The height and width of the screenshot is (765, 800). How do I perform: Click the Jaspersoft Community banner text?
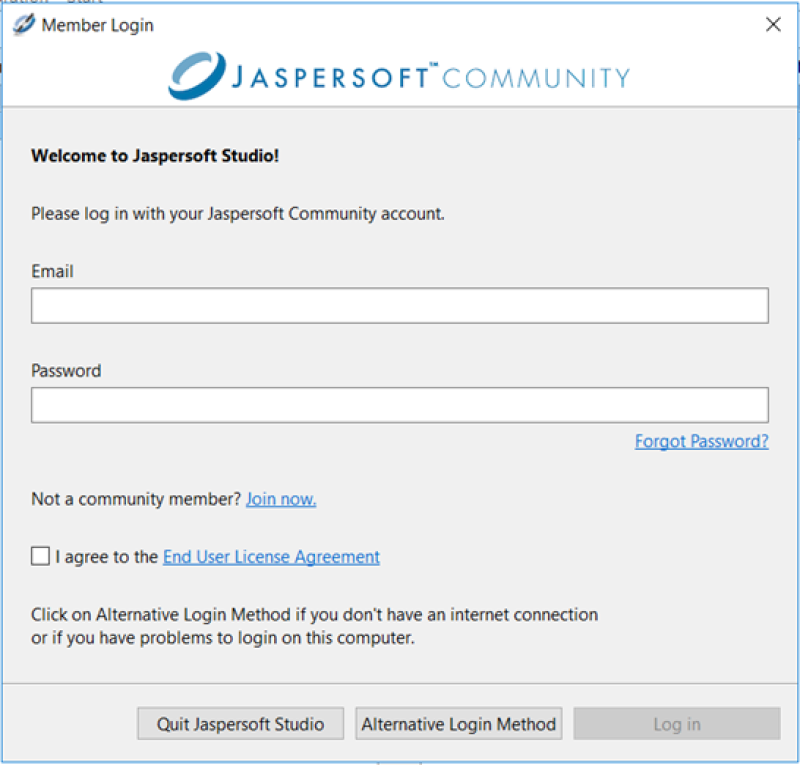(x=430, y=78)
